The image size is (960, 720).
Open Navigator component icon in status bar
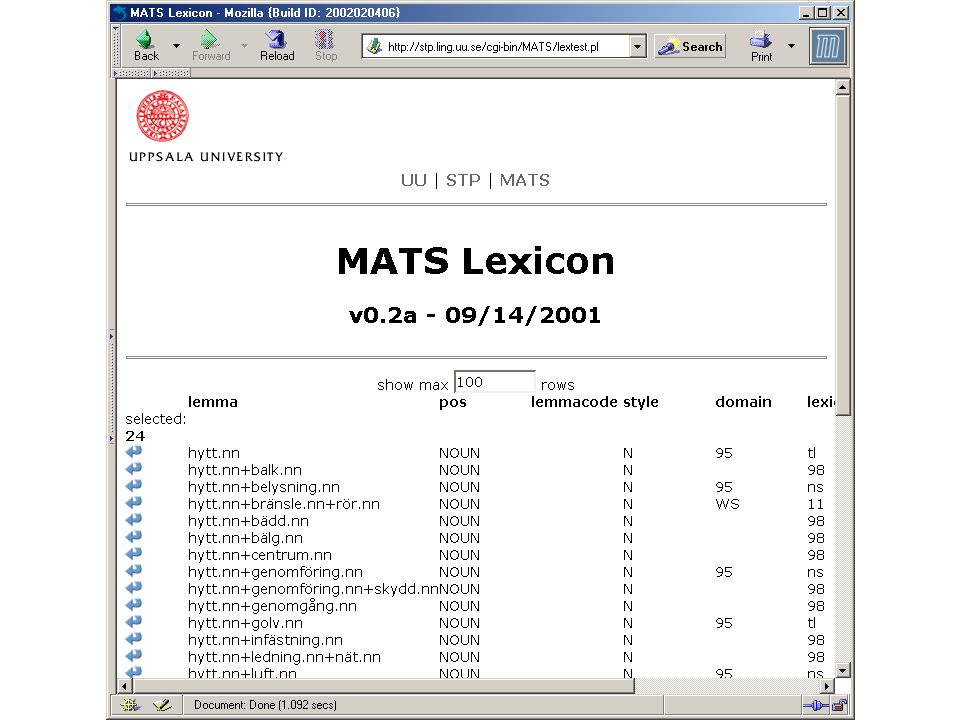130,705
